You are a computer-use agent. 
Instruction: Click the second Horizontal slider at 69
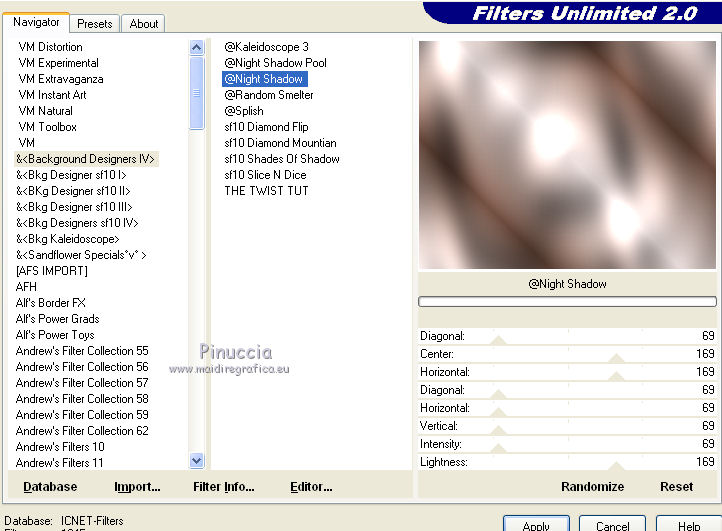tap(498, 413)
